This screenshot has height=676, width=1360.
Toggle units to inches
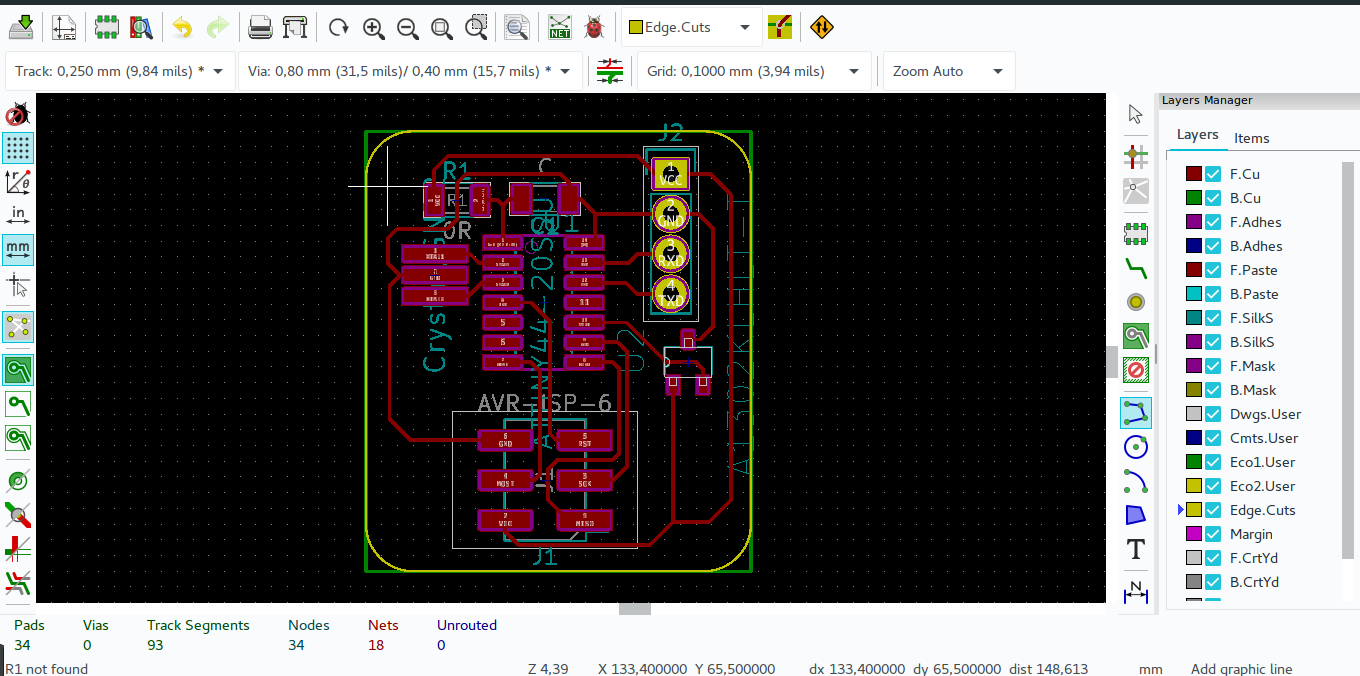coord(18,213)
